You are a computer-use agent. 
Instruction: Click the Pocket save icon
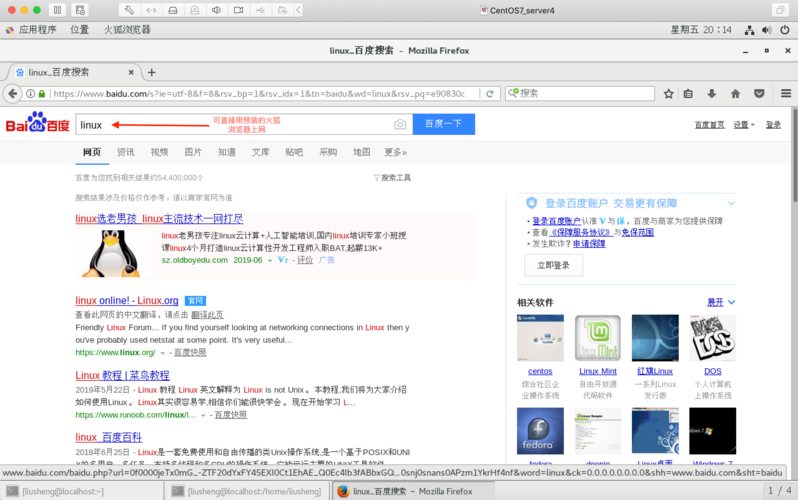pyautogui.click(x=759, y=94)
